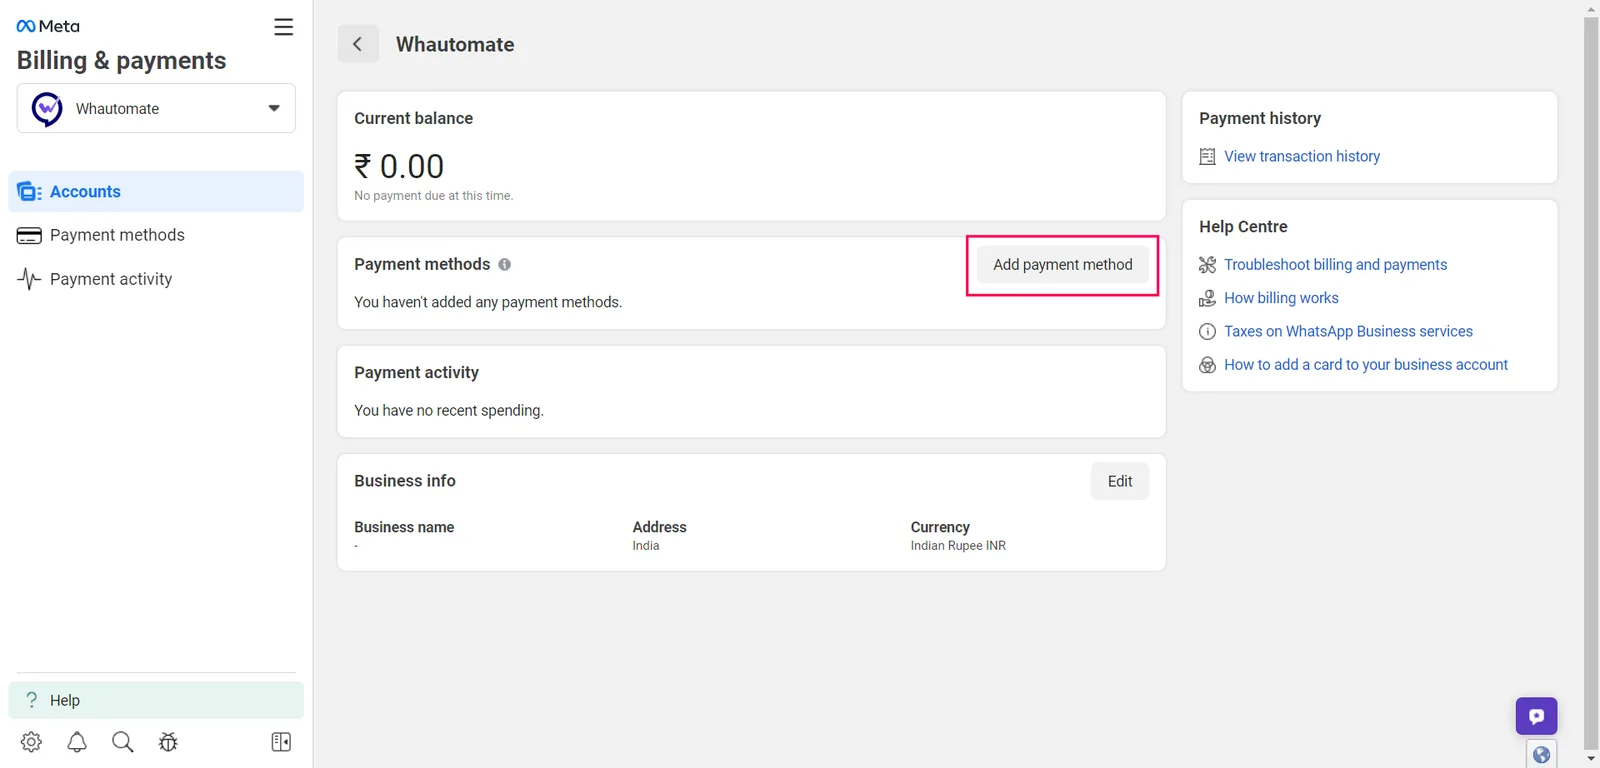Open the hamburger menu in sidebar
The width and height of the screenshot is (1600, 768).
284,27
